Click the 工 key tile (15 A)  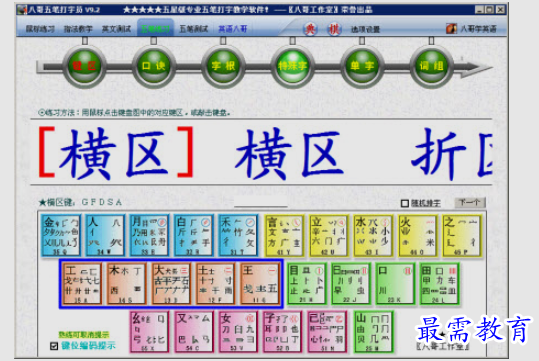83,284
